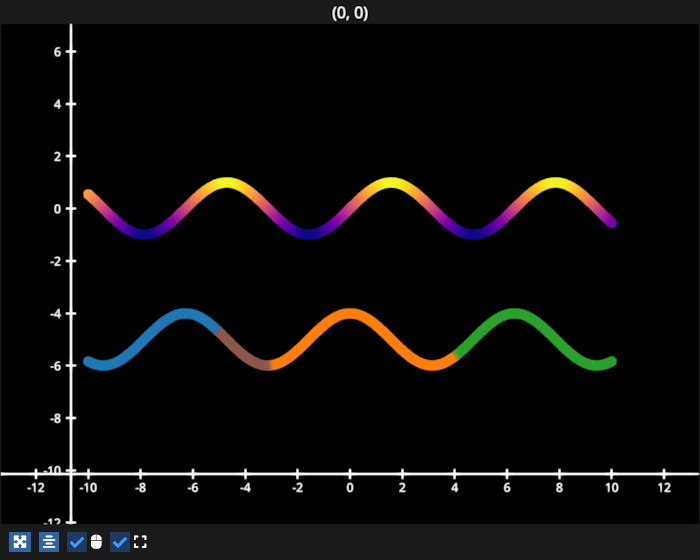Click the x-axis tick label 0
Viewport: 700px width, 560px height.
pyautogui.click(x=350, y=488)
